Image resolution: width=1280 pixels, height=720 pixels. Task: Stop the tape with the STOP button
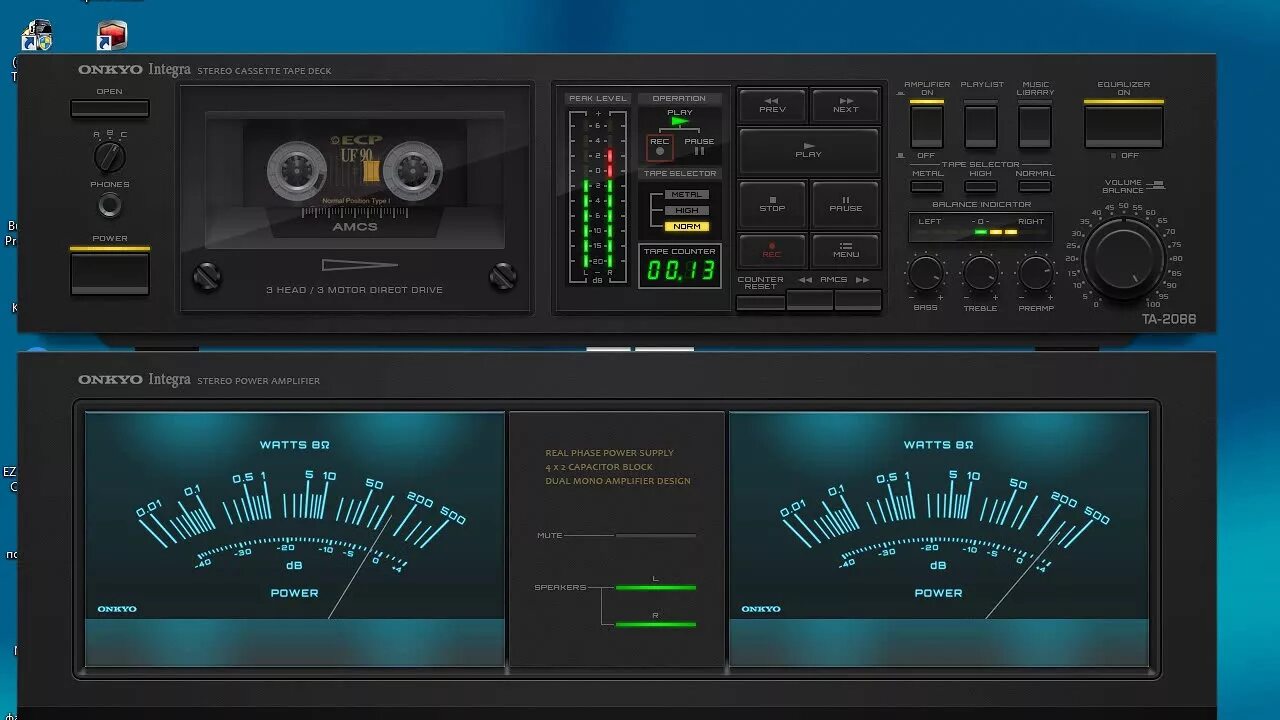(772, 204)
